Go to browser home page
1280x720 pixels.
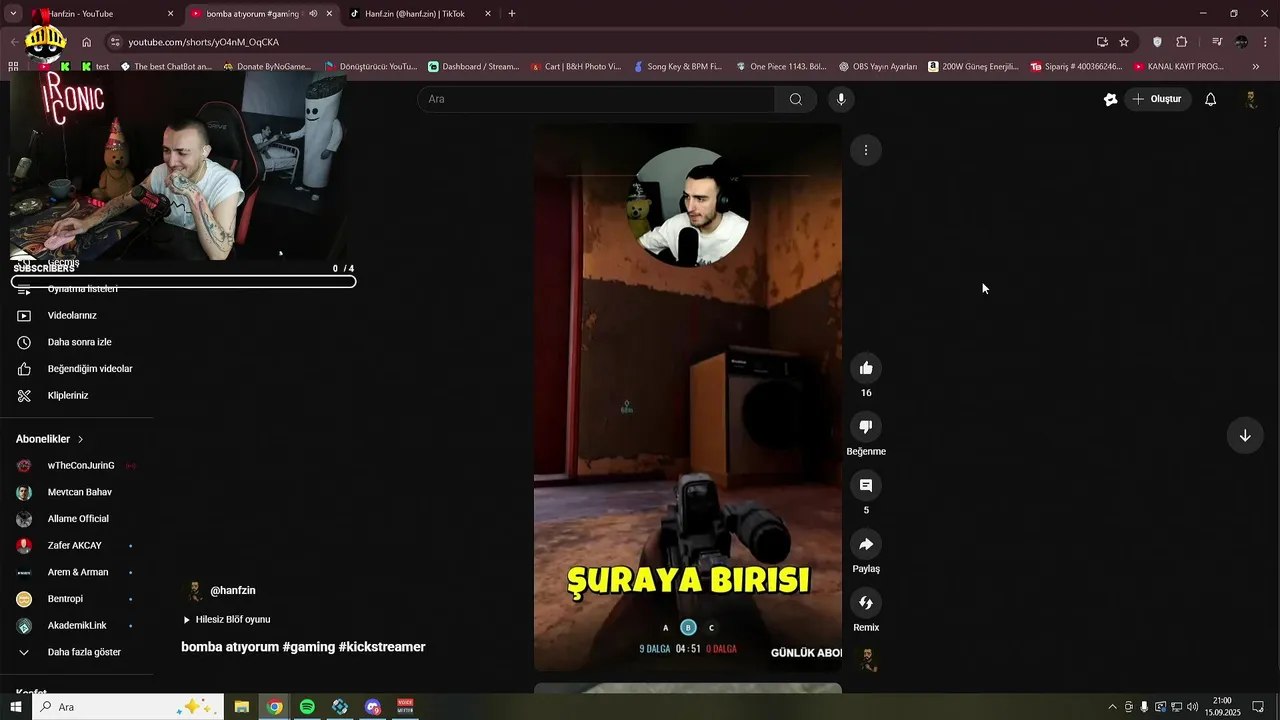click(x=87, y=42)
